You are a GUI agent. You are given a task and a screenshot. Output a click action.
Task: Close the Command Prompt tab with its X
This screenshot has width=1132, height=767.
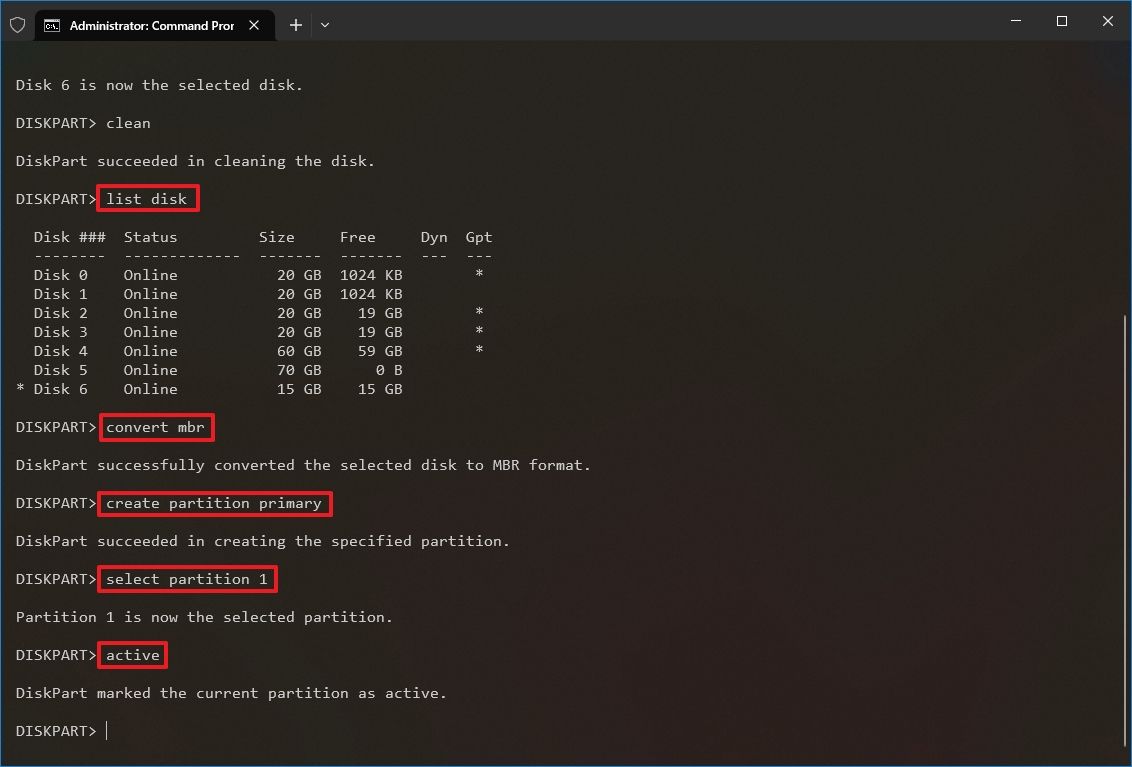point(254,25)
